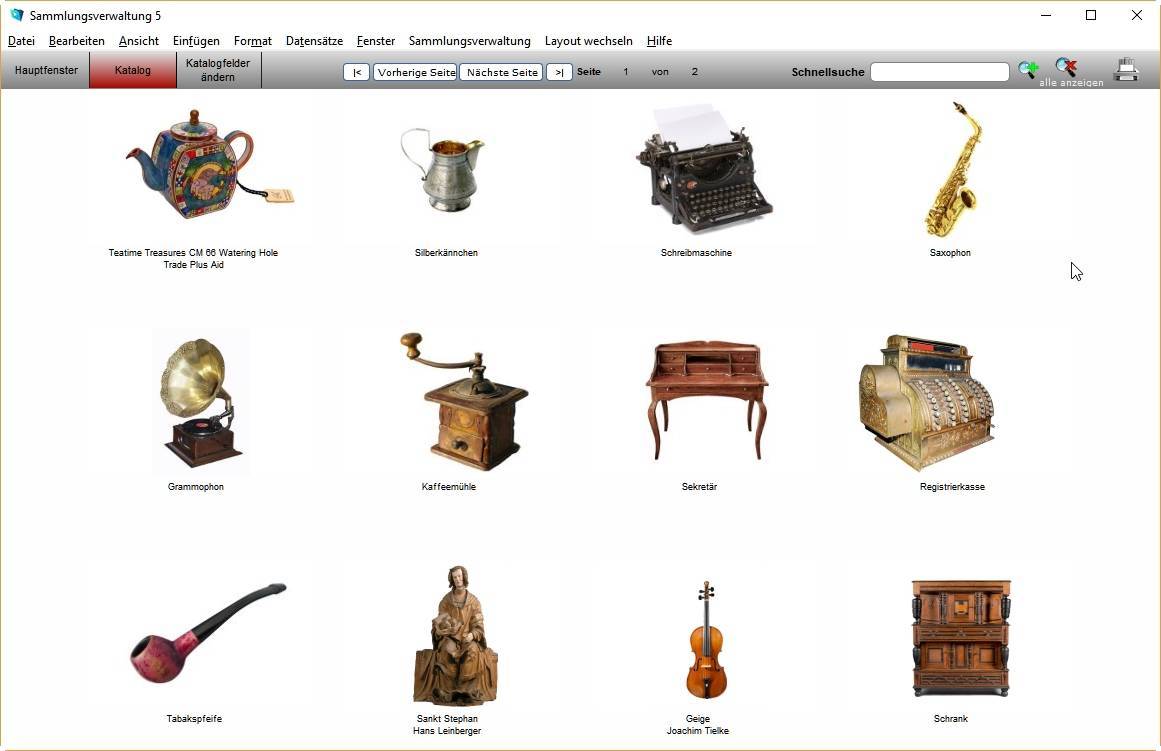Image resolution: width=1161 pixels, height=751 pixels.
Task: Open the Hilfe menu
Action: [659, 41]
